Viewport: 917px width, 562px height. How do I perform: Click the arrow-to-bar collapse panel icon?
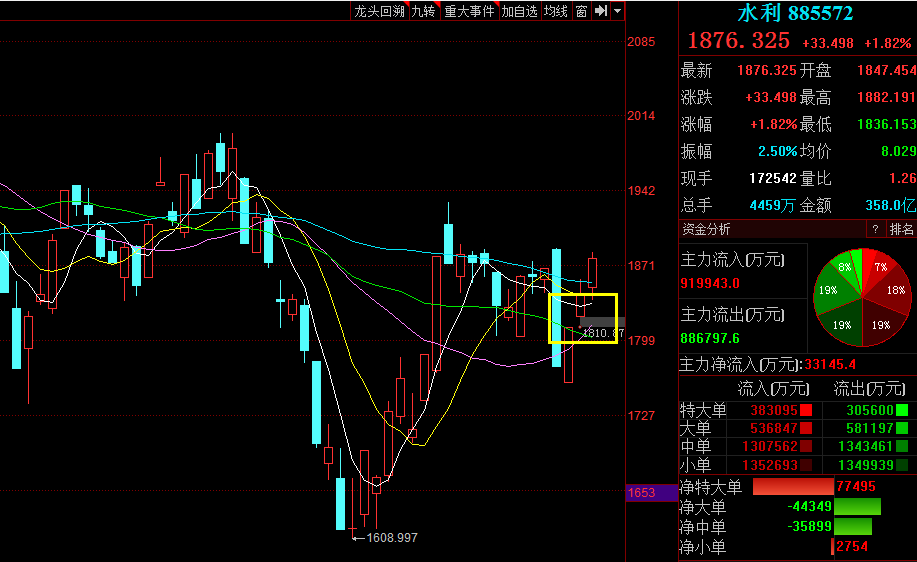coord(600,11)
